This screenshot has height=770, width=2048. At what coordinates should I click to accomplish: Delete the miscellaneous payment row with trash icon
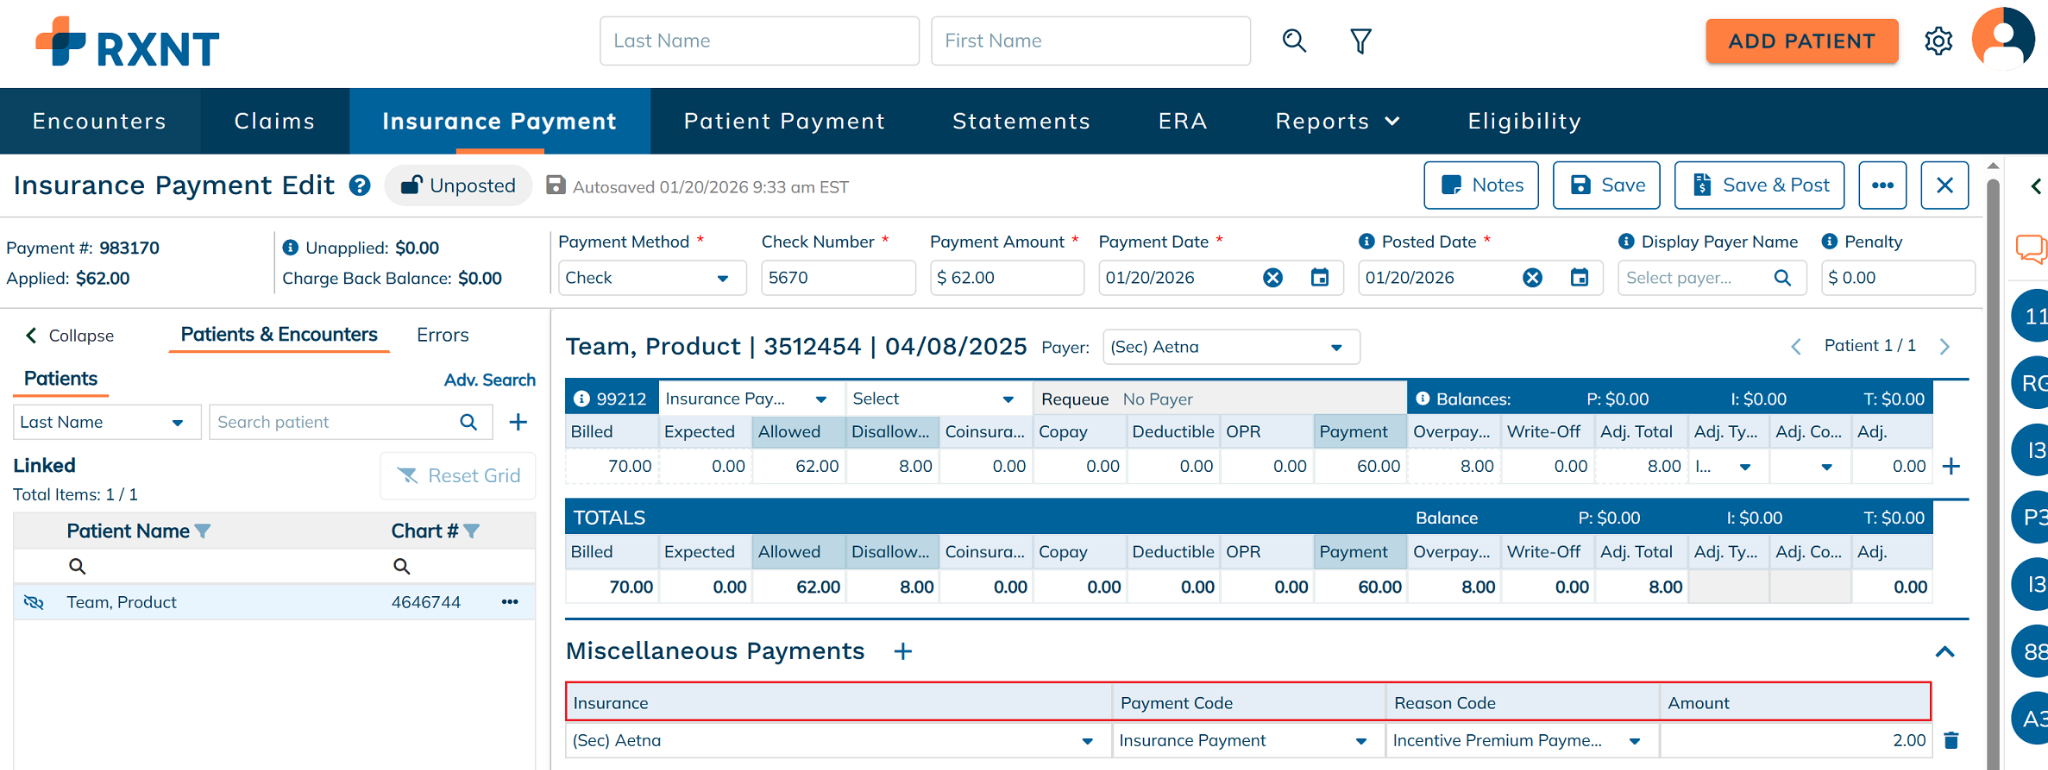pyautogui.click(x=1951, y=740)
